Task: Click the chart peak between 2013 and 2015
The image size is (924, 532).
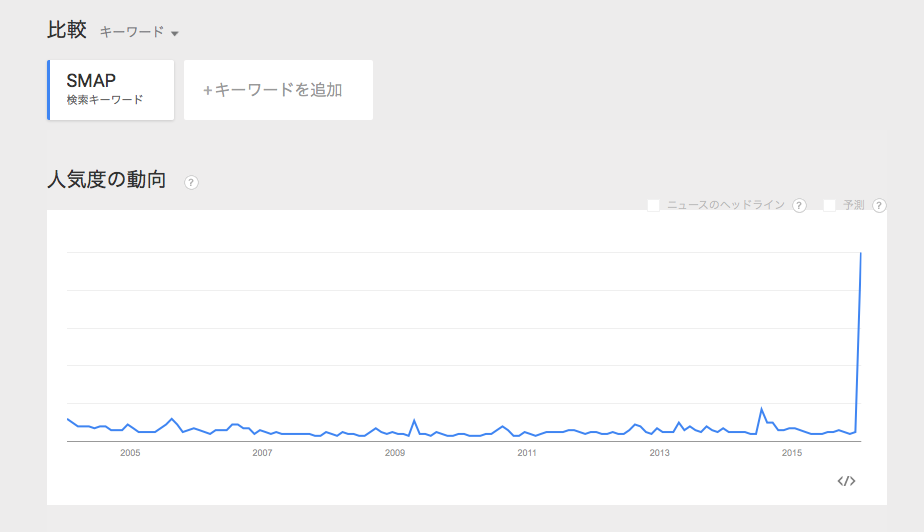Action: [761, 408]
